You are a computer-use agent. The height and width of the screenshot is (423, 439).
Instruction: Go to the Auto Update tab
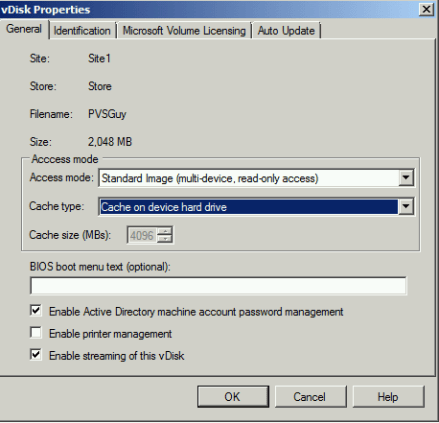(x=286, y=31)
